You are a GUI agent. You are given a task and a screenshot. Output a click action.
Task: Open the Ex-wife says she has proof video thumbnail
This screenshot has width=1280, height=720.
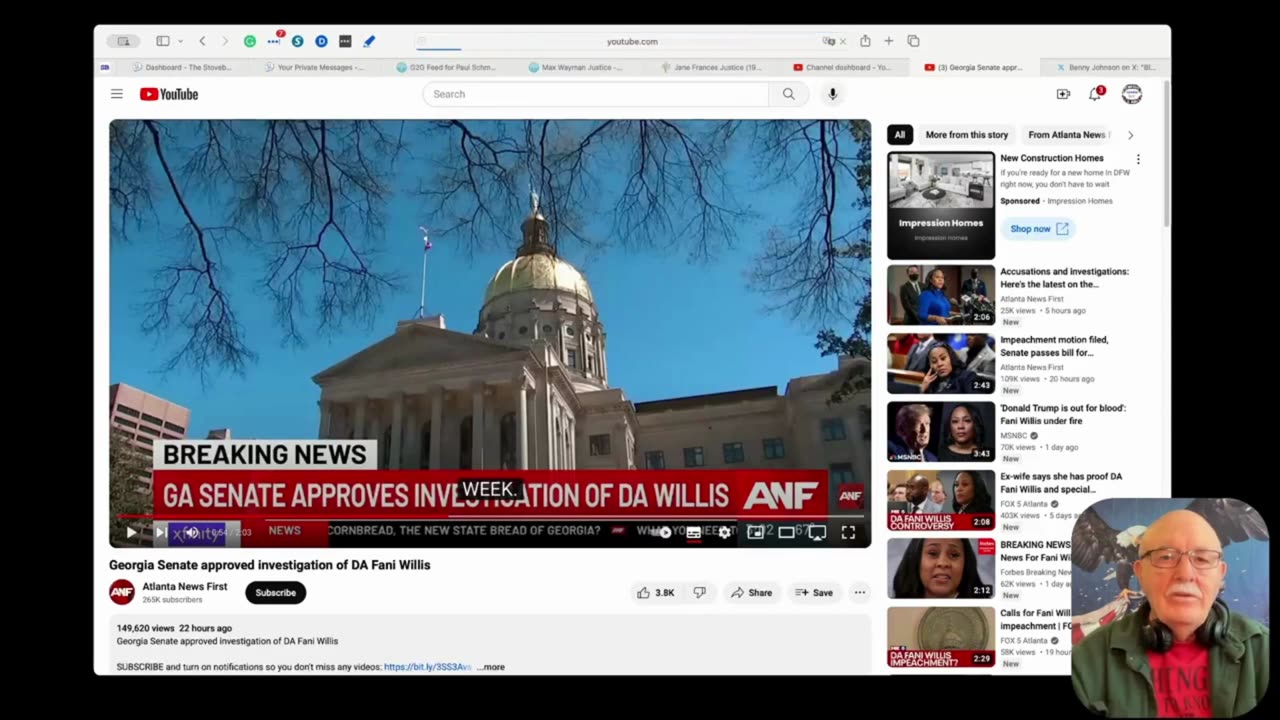click(941, 500)
